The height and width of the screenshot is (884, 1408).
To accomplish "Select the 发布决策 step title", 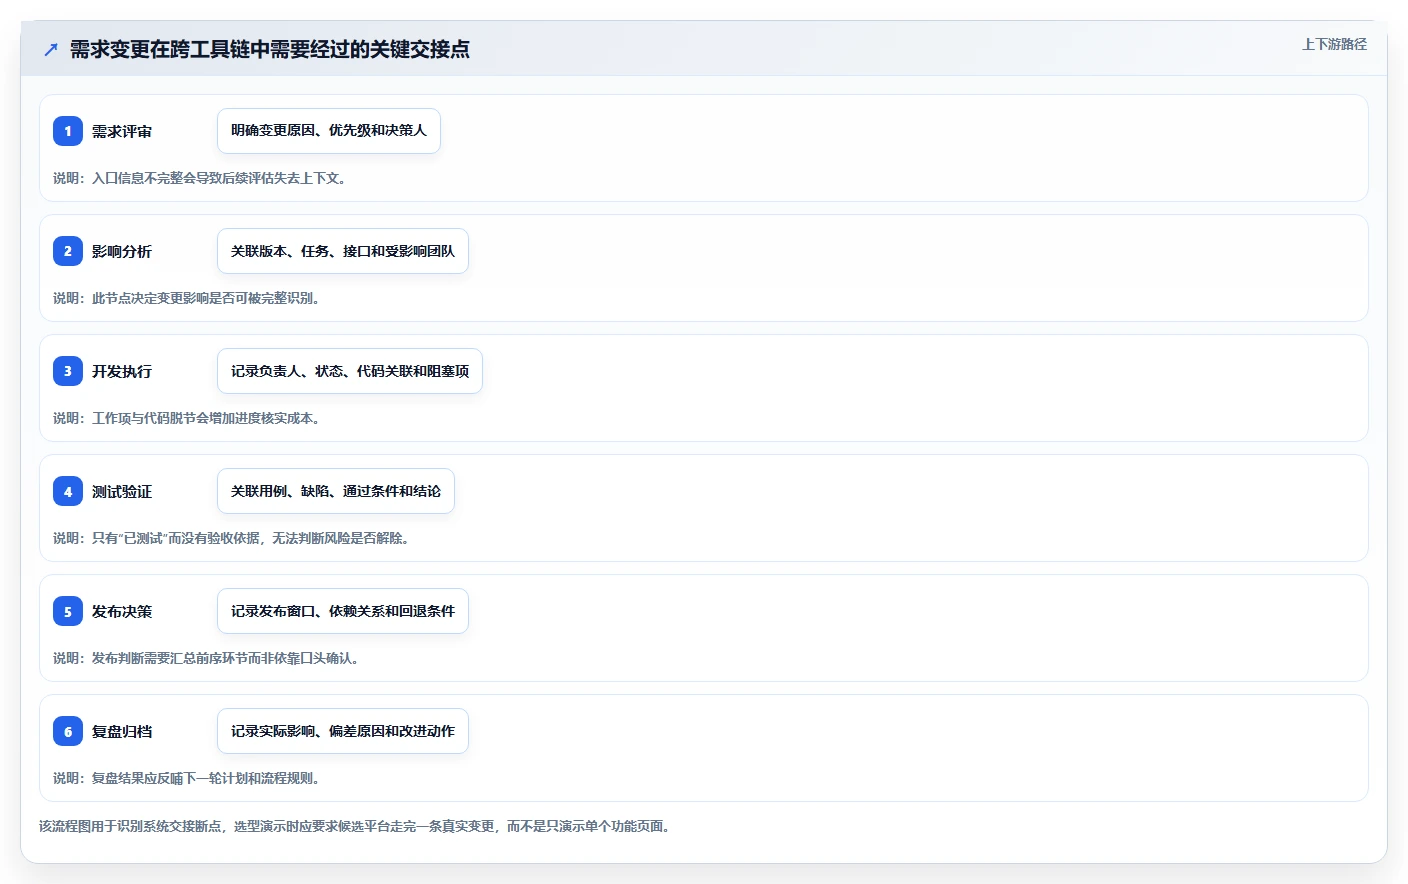I will (122, 611).
